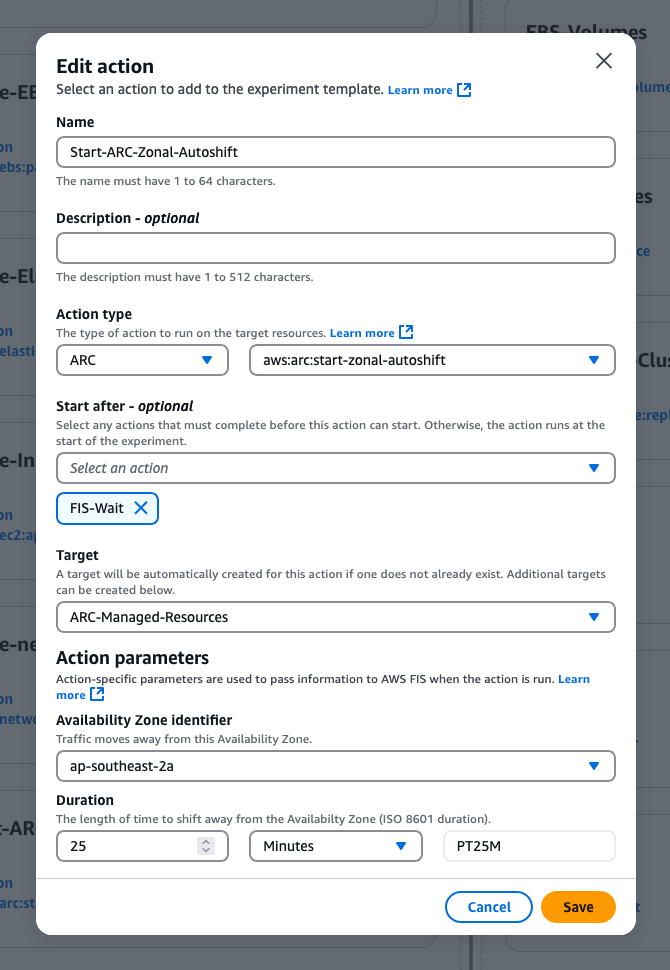Decrease the Duration value using the down stepper arrow

point(207,851)
